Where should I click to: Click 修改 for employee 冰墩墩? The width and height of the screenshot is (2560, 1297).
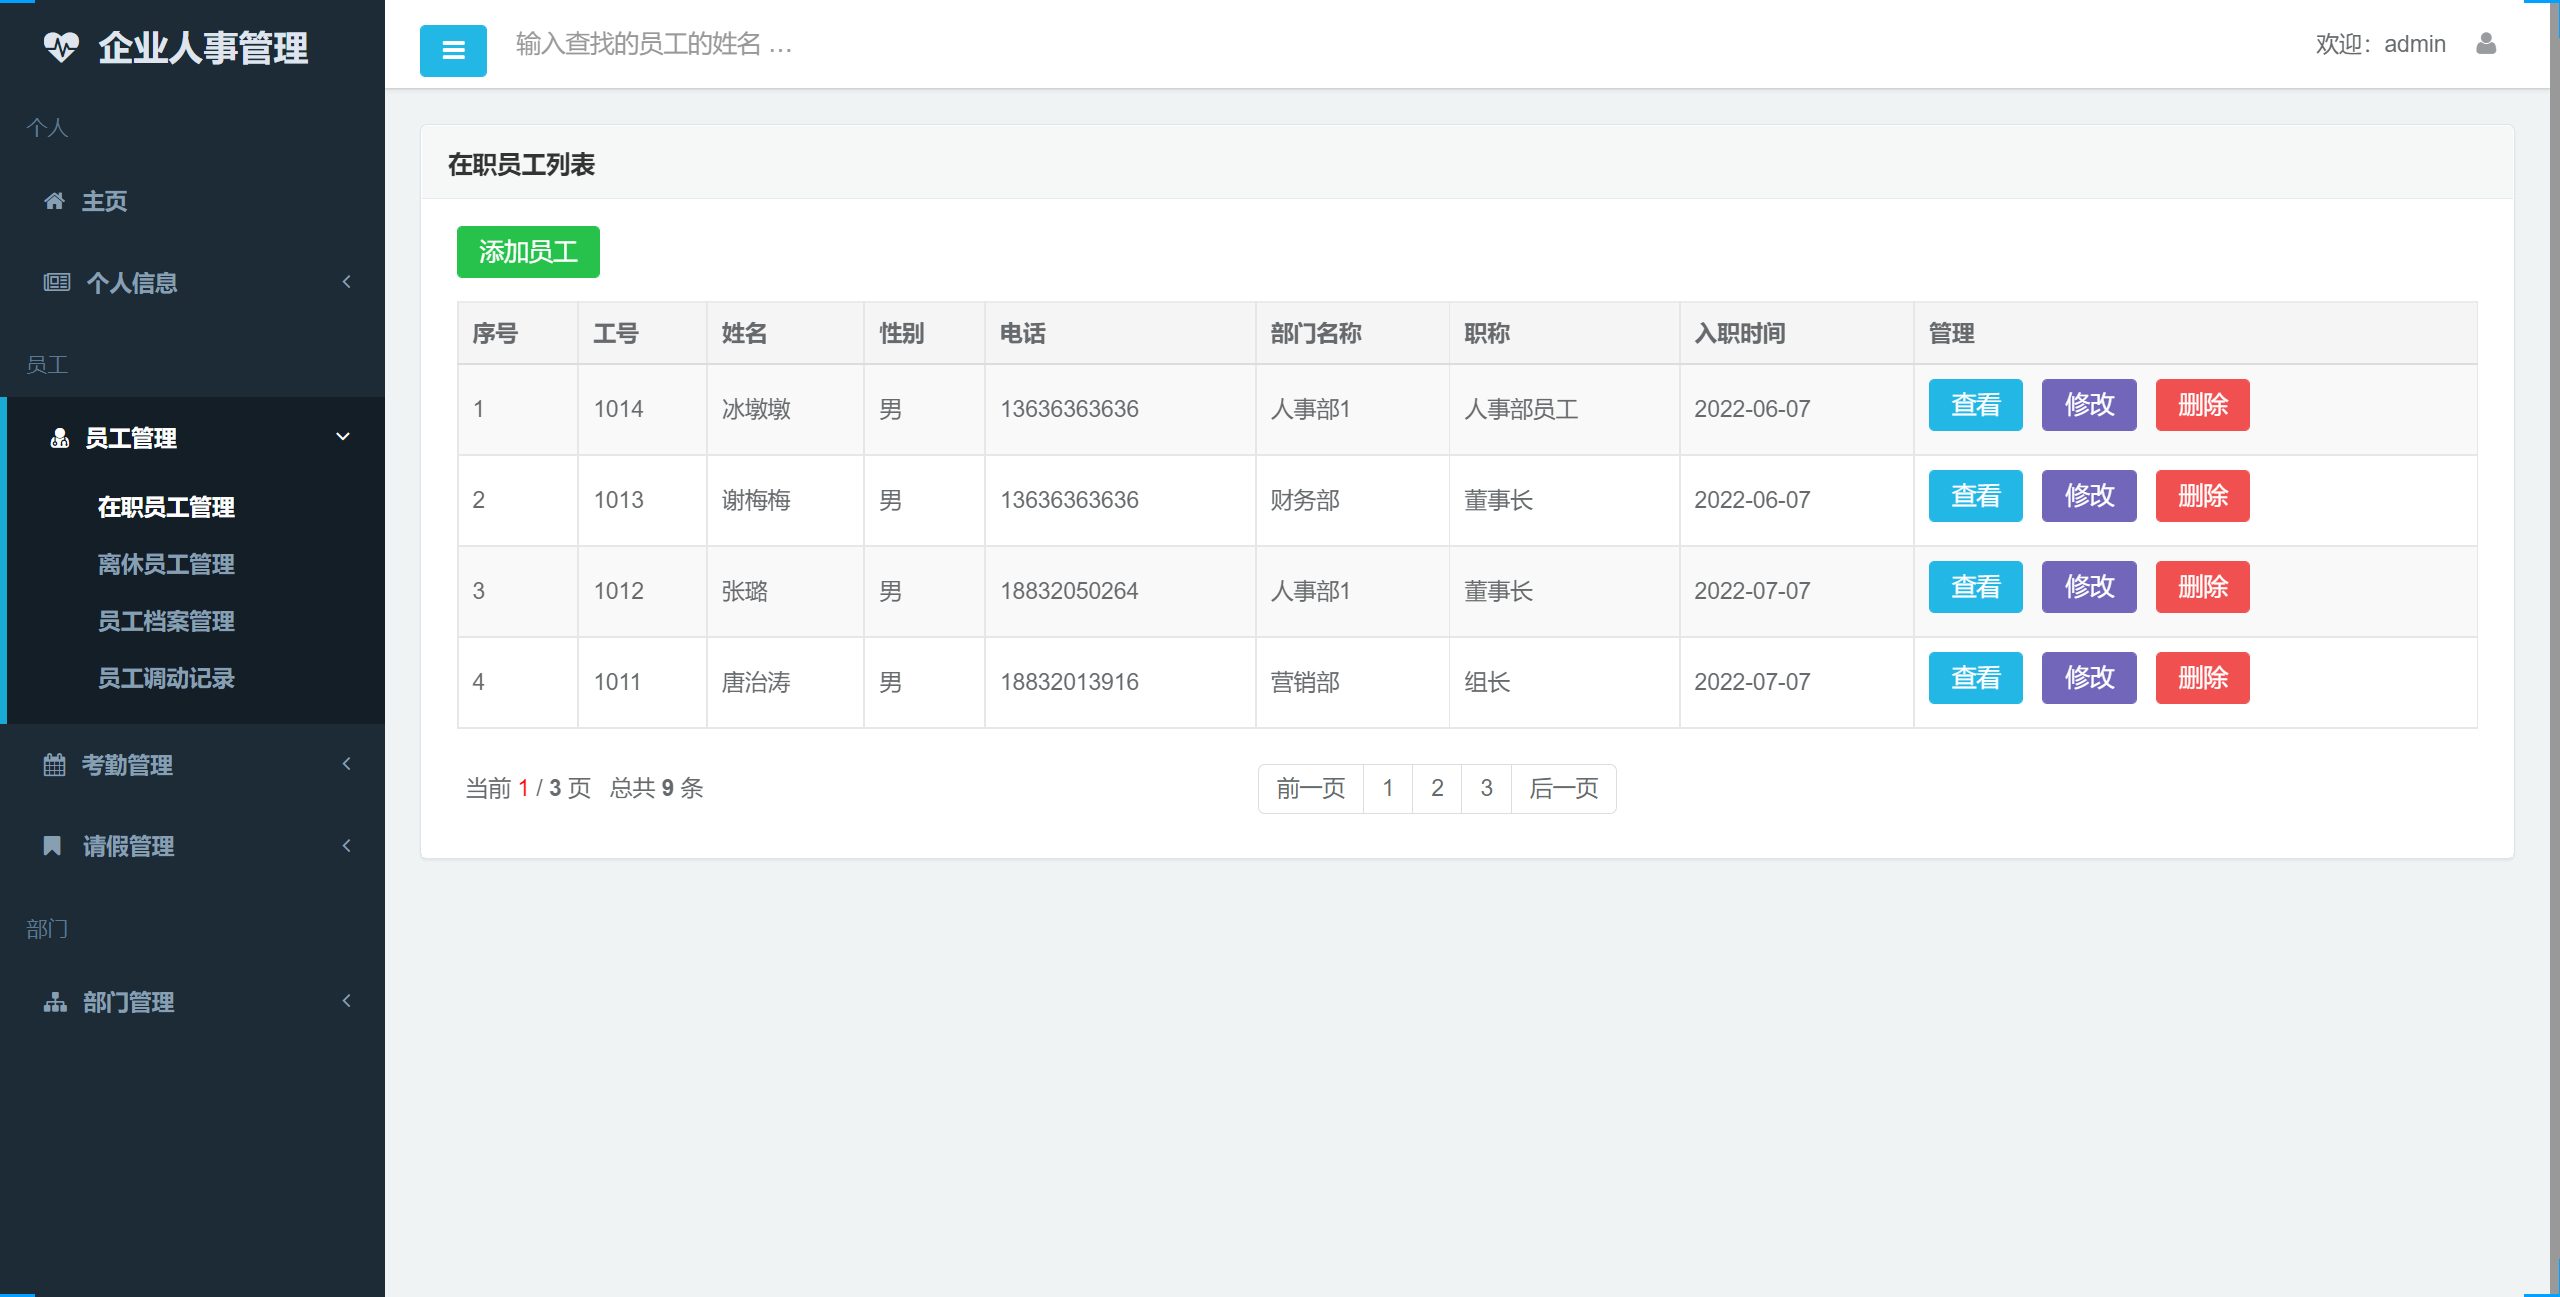(x=2089, y=405)
